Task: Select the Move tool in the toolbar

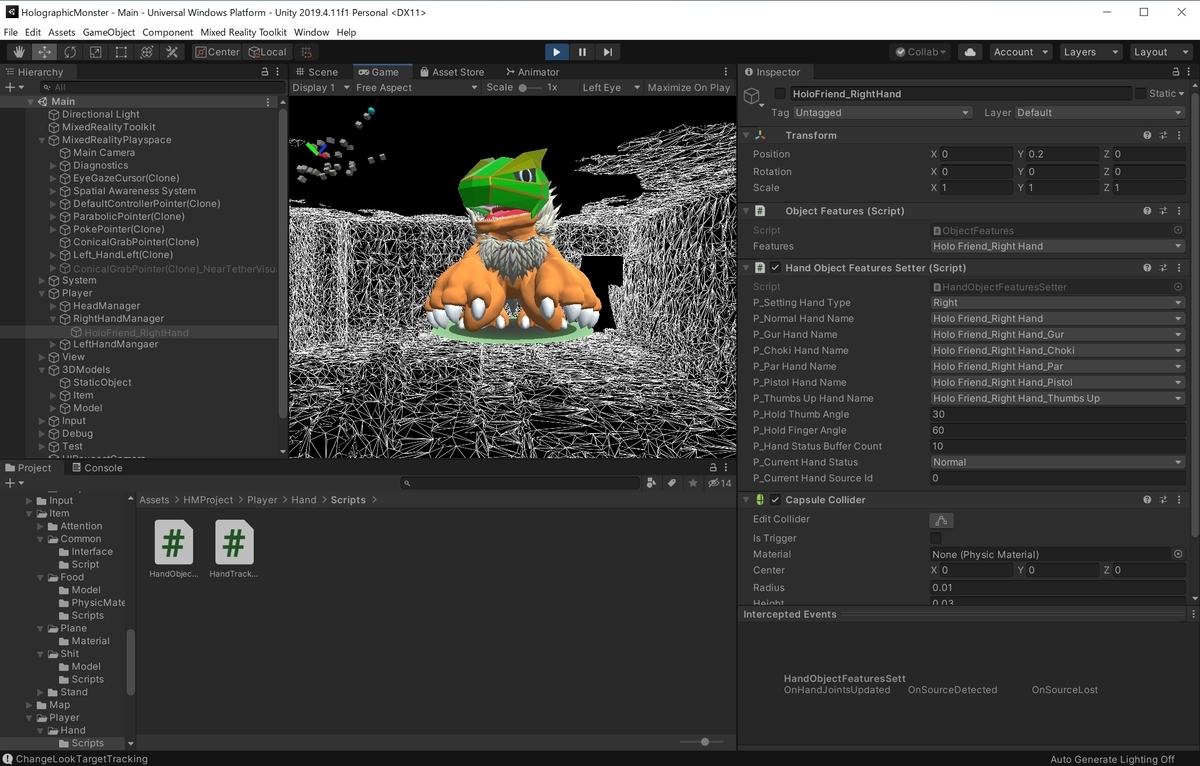Action: point(44,52)
